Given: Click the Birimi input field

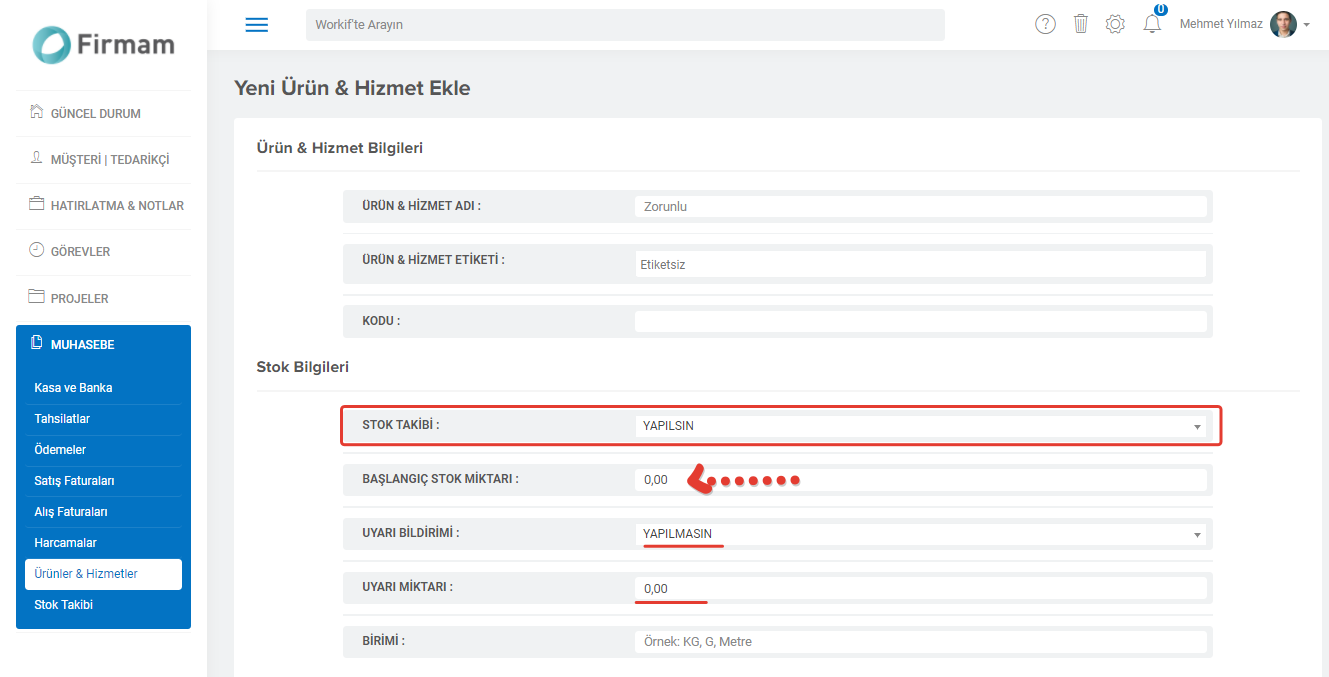Looking at the screenshot, I should coord(920,642).
